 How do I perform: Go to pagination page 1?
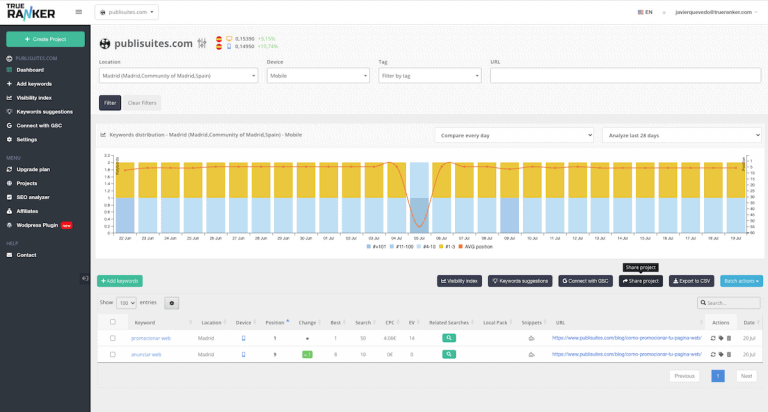pos(718,376)
